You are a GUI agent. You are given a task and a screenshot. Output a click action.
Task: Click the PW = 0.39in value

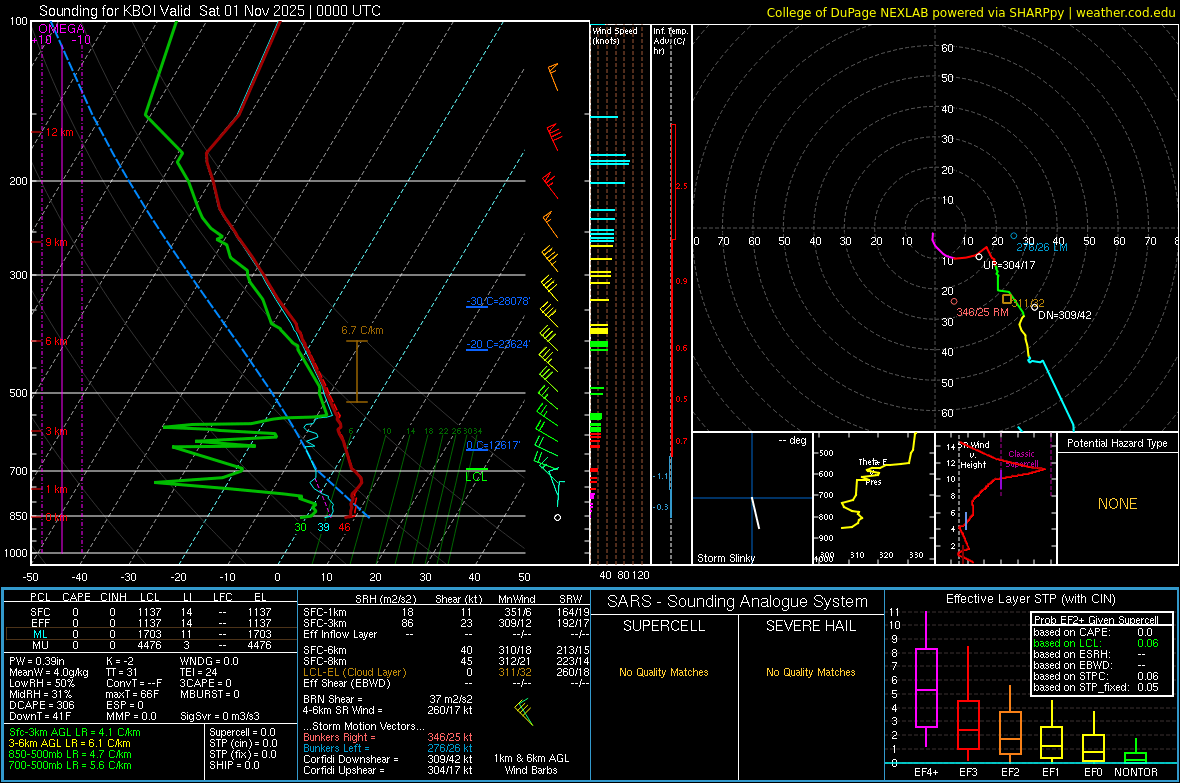[37, 661]
